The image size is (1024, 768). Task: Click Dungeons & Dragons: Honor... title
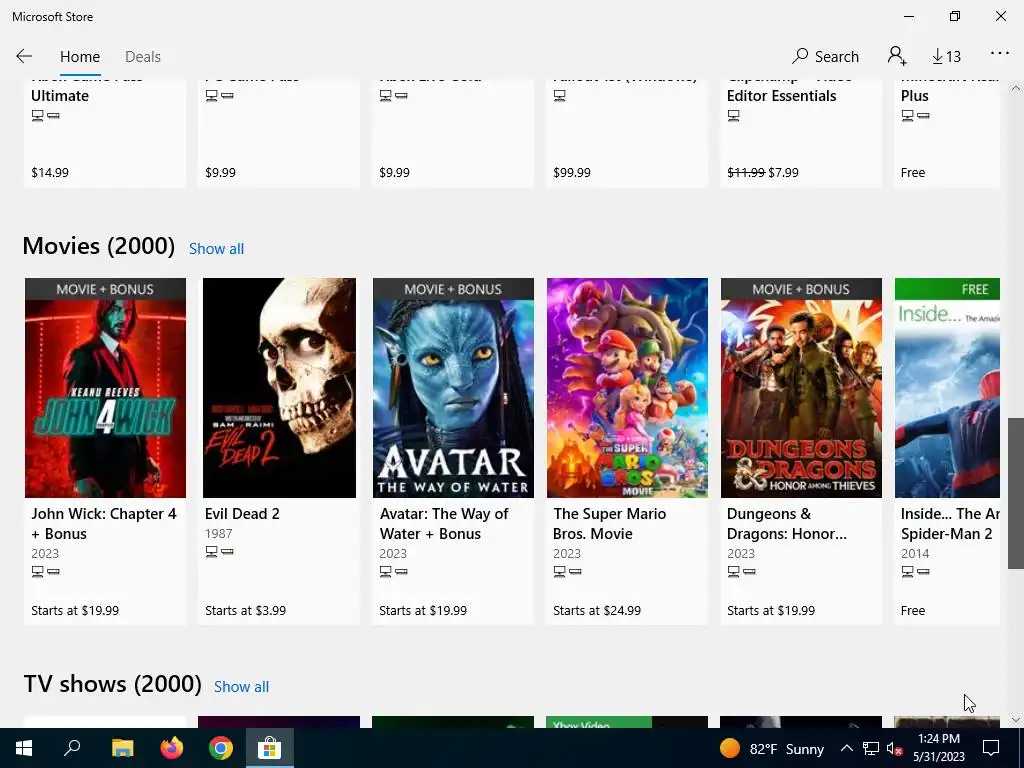(786, 524)
